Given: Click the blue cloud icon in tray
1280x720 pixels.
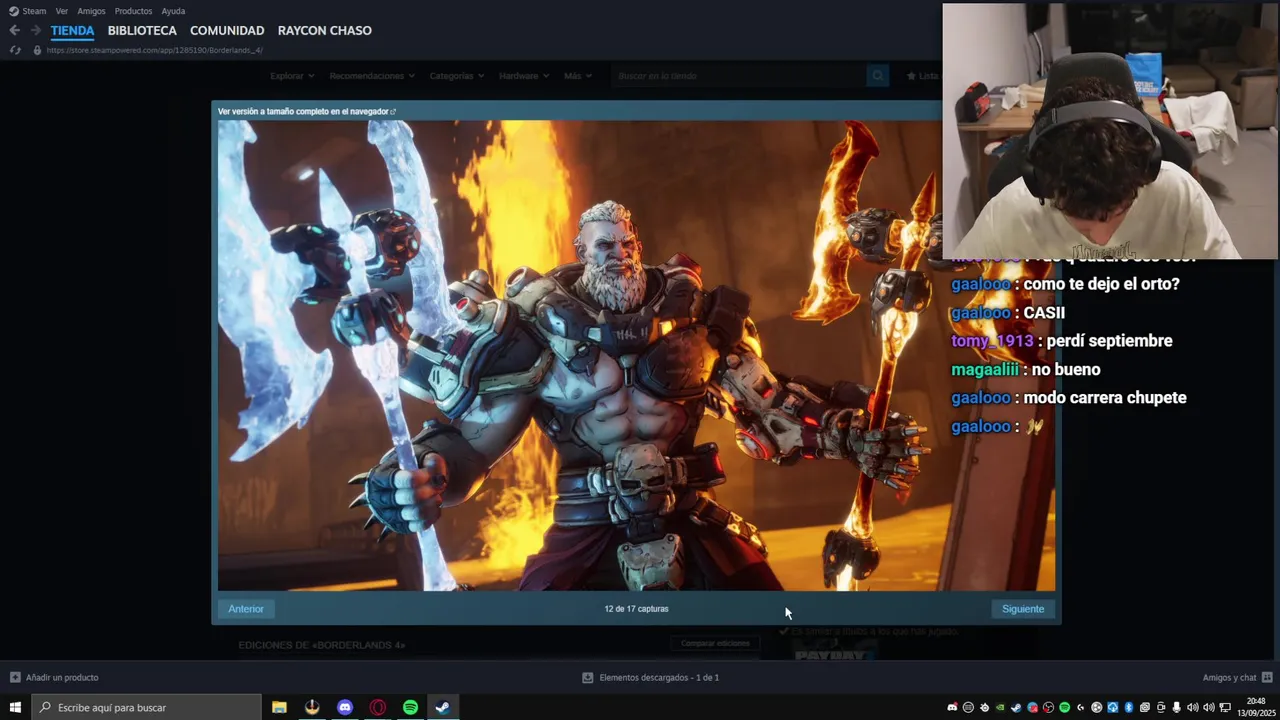Looking at the screenshot, I should click(1113, 707).
